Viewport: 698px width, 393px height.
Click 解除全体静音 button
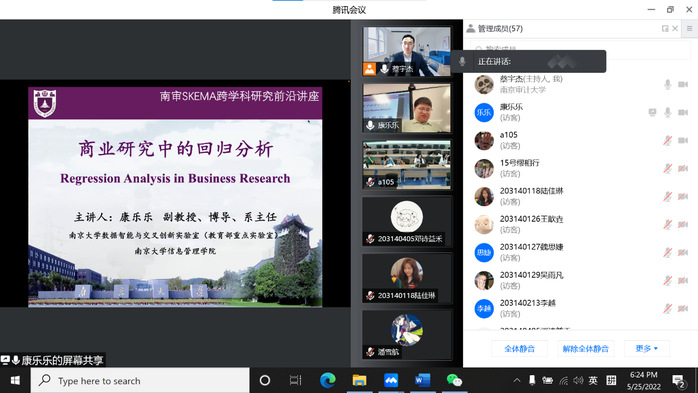(x=585, y=348)
